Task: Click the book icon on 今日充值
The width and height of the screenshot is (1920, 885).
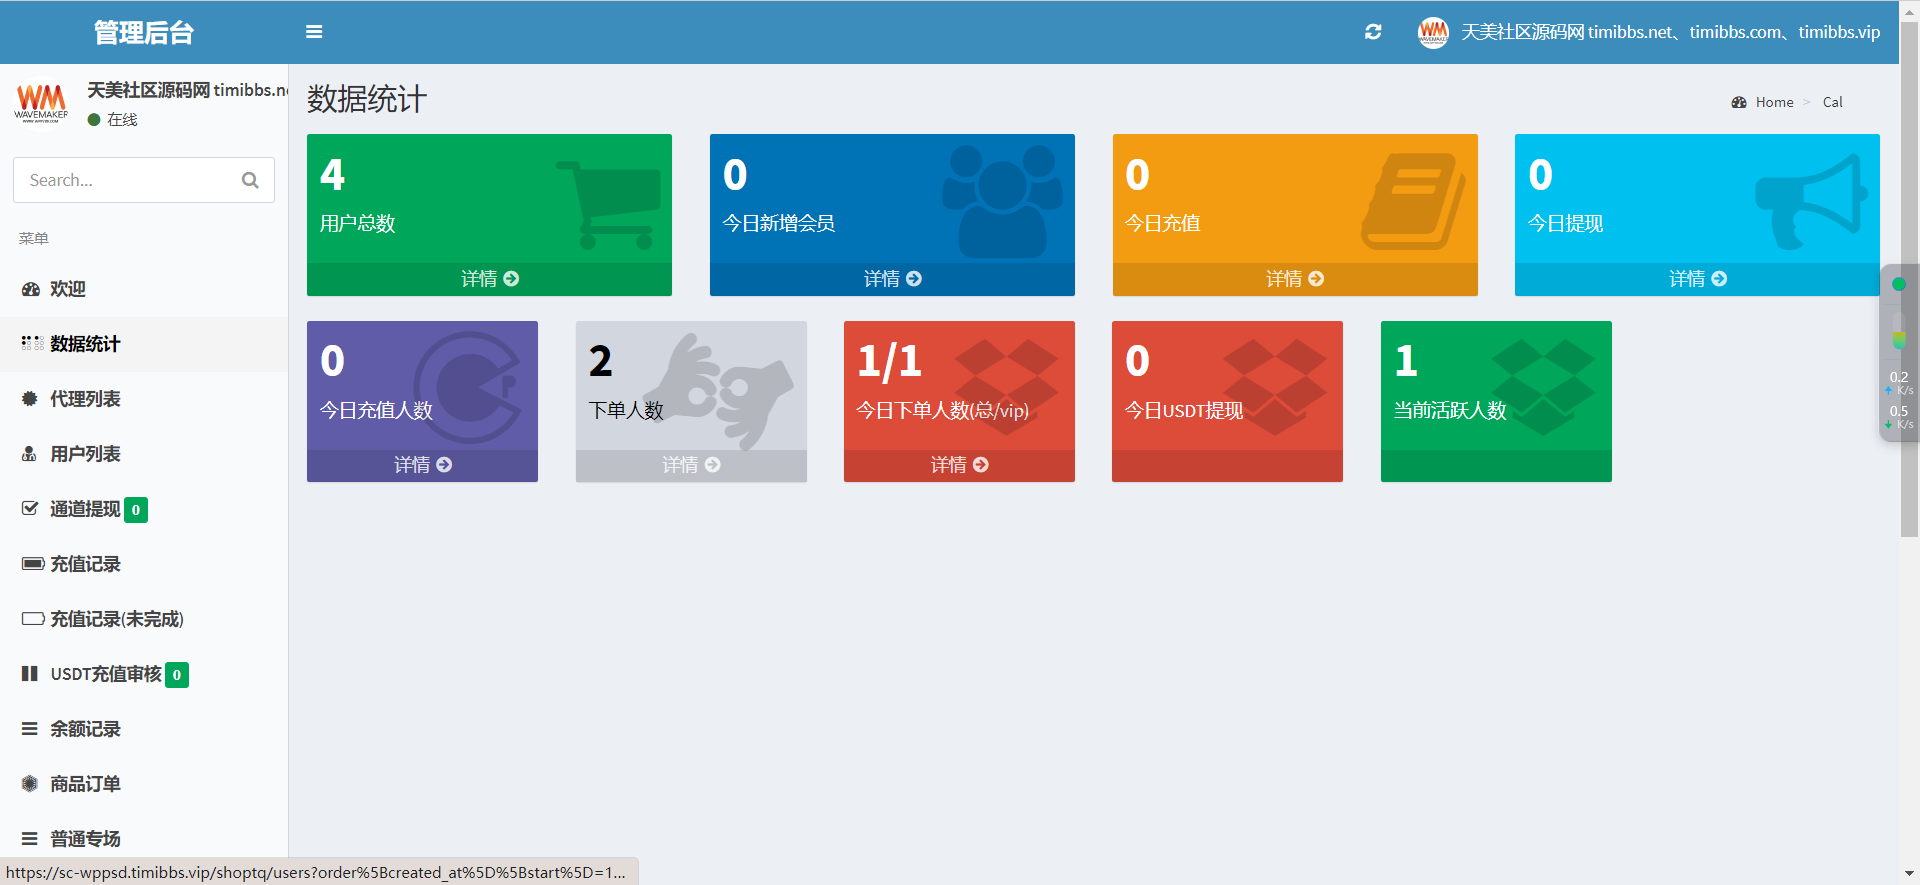Action: tap(1411, 202)
